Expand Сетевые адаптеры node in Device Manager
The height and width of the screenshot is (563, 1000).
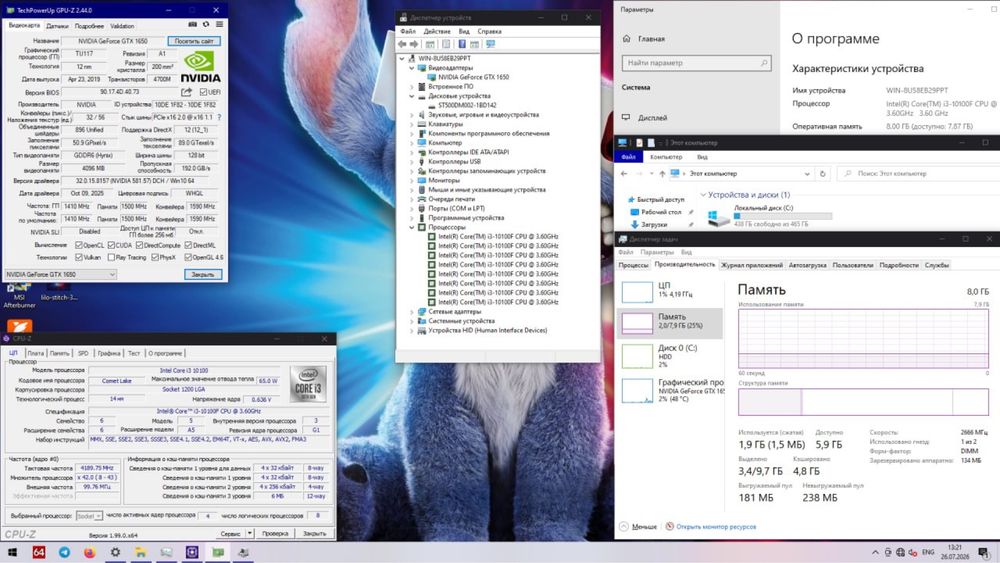coord(411,312)
